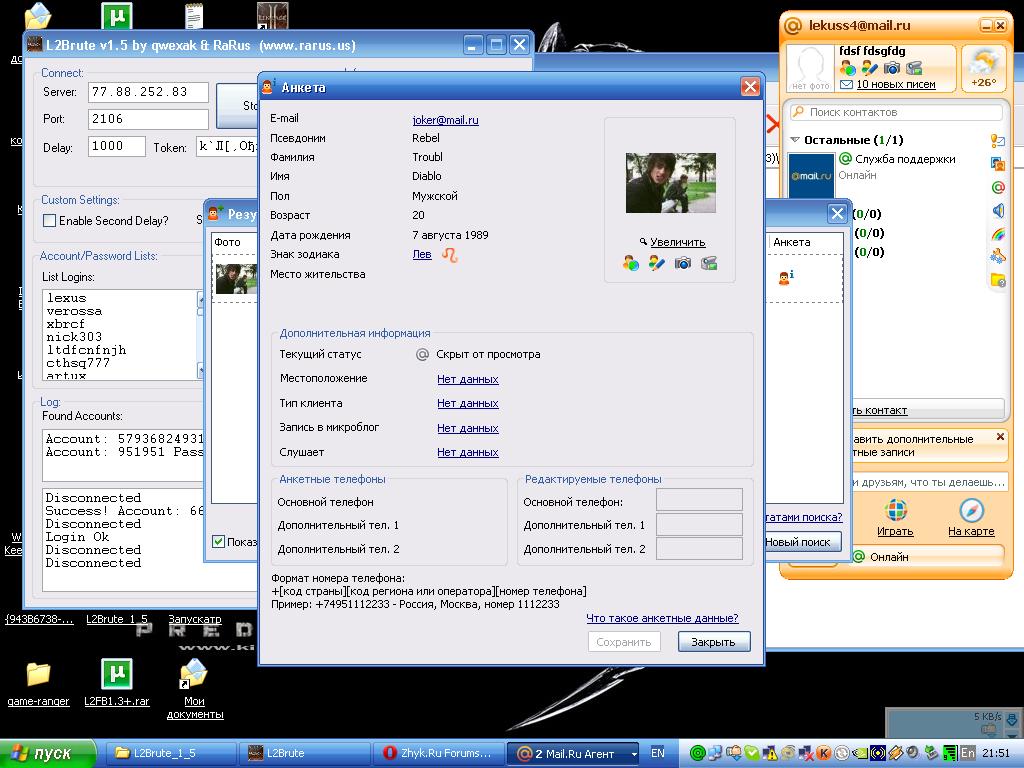Click camera icon below profile photo in Анкета
Viewport: 1024px width, 768px height.
pos(682,263)
